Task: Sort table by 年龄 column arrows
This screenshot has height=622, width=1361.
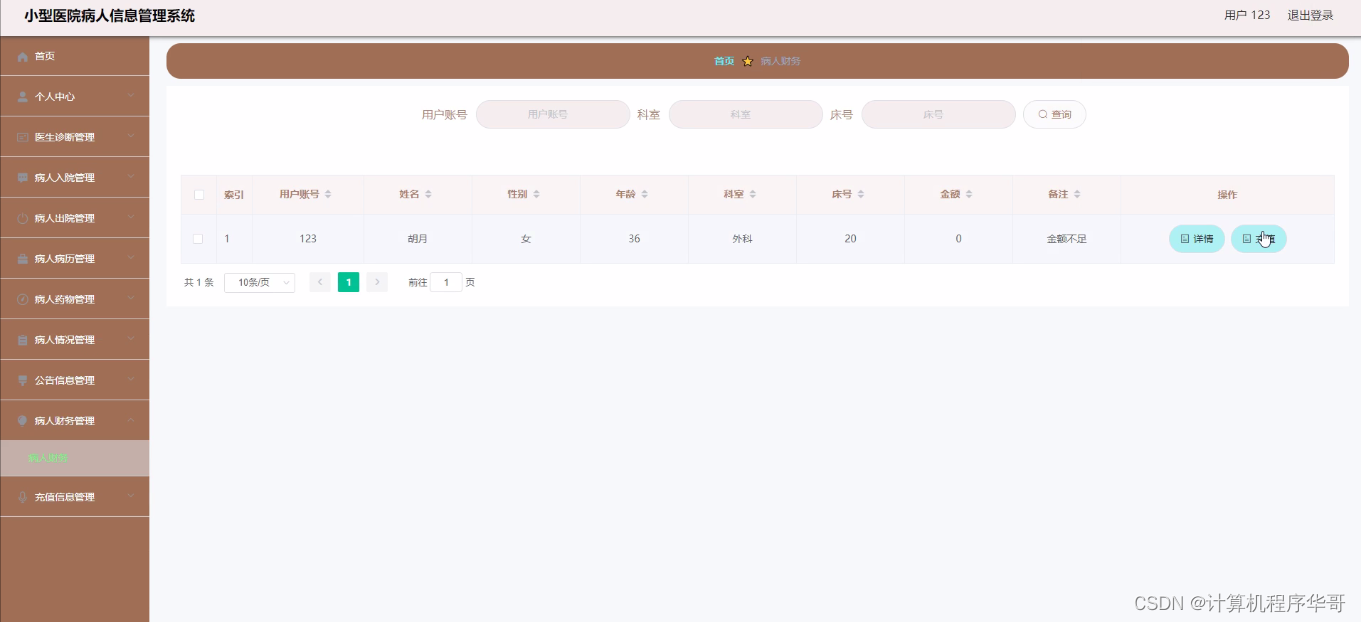Action: click(x=645, y=194)
